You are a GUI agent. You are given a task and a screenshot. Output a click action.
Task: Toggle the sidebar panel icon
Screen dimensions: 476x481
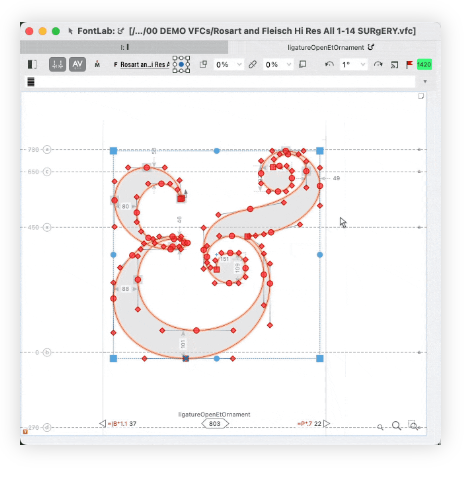(32, 64)
